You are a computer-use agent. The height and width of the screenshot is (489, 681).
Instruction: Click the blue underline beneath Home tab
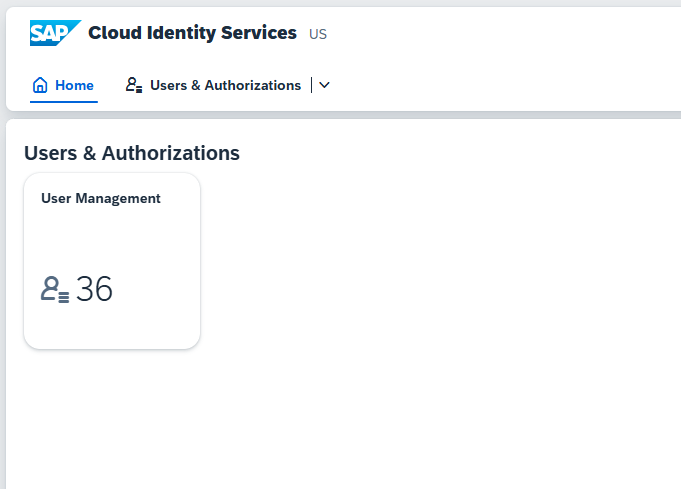[x=63, y=102]
